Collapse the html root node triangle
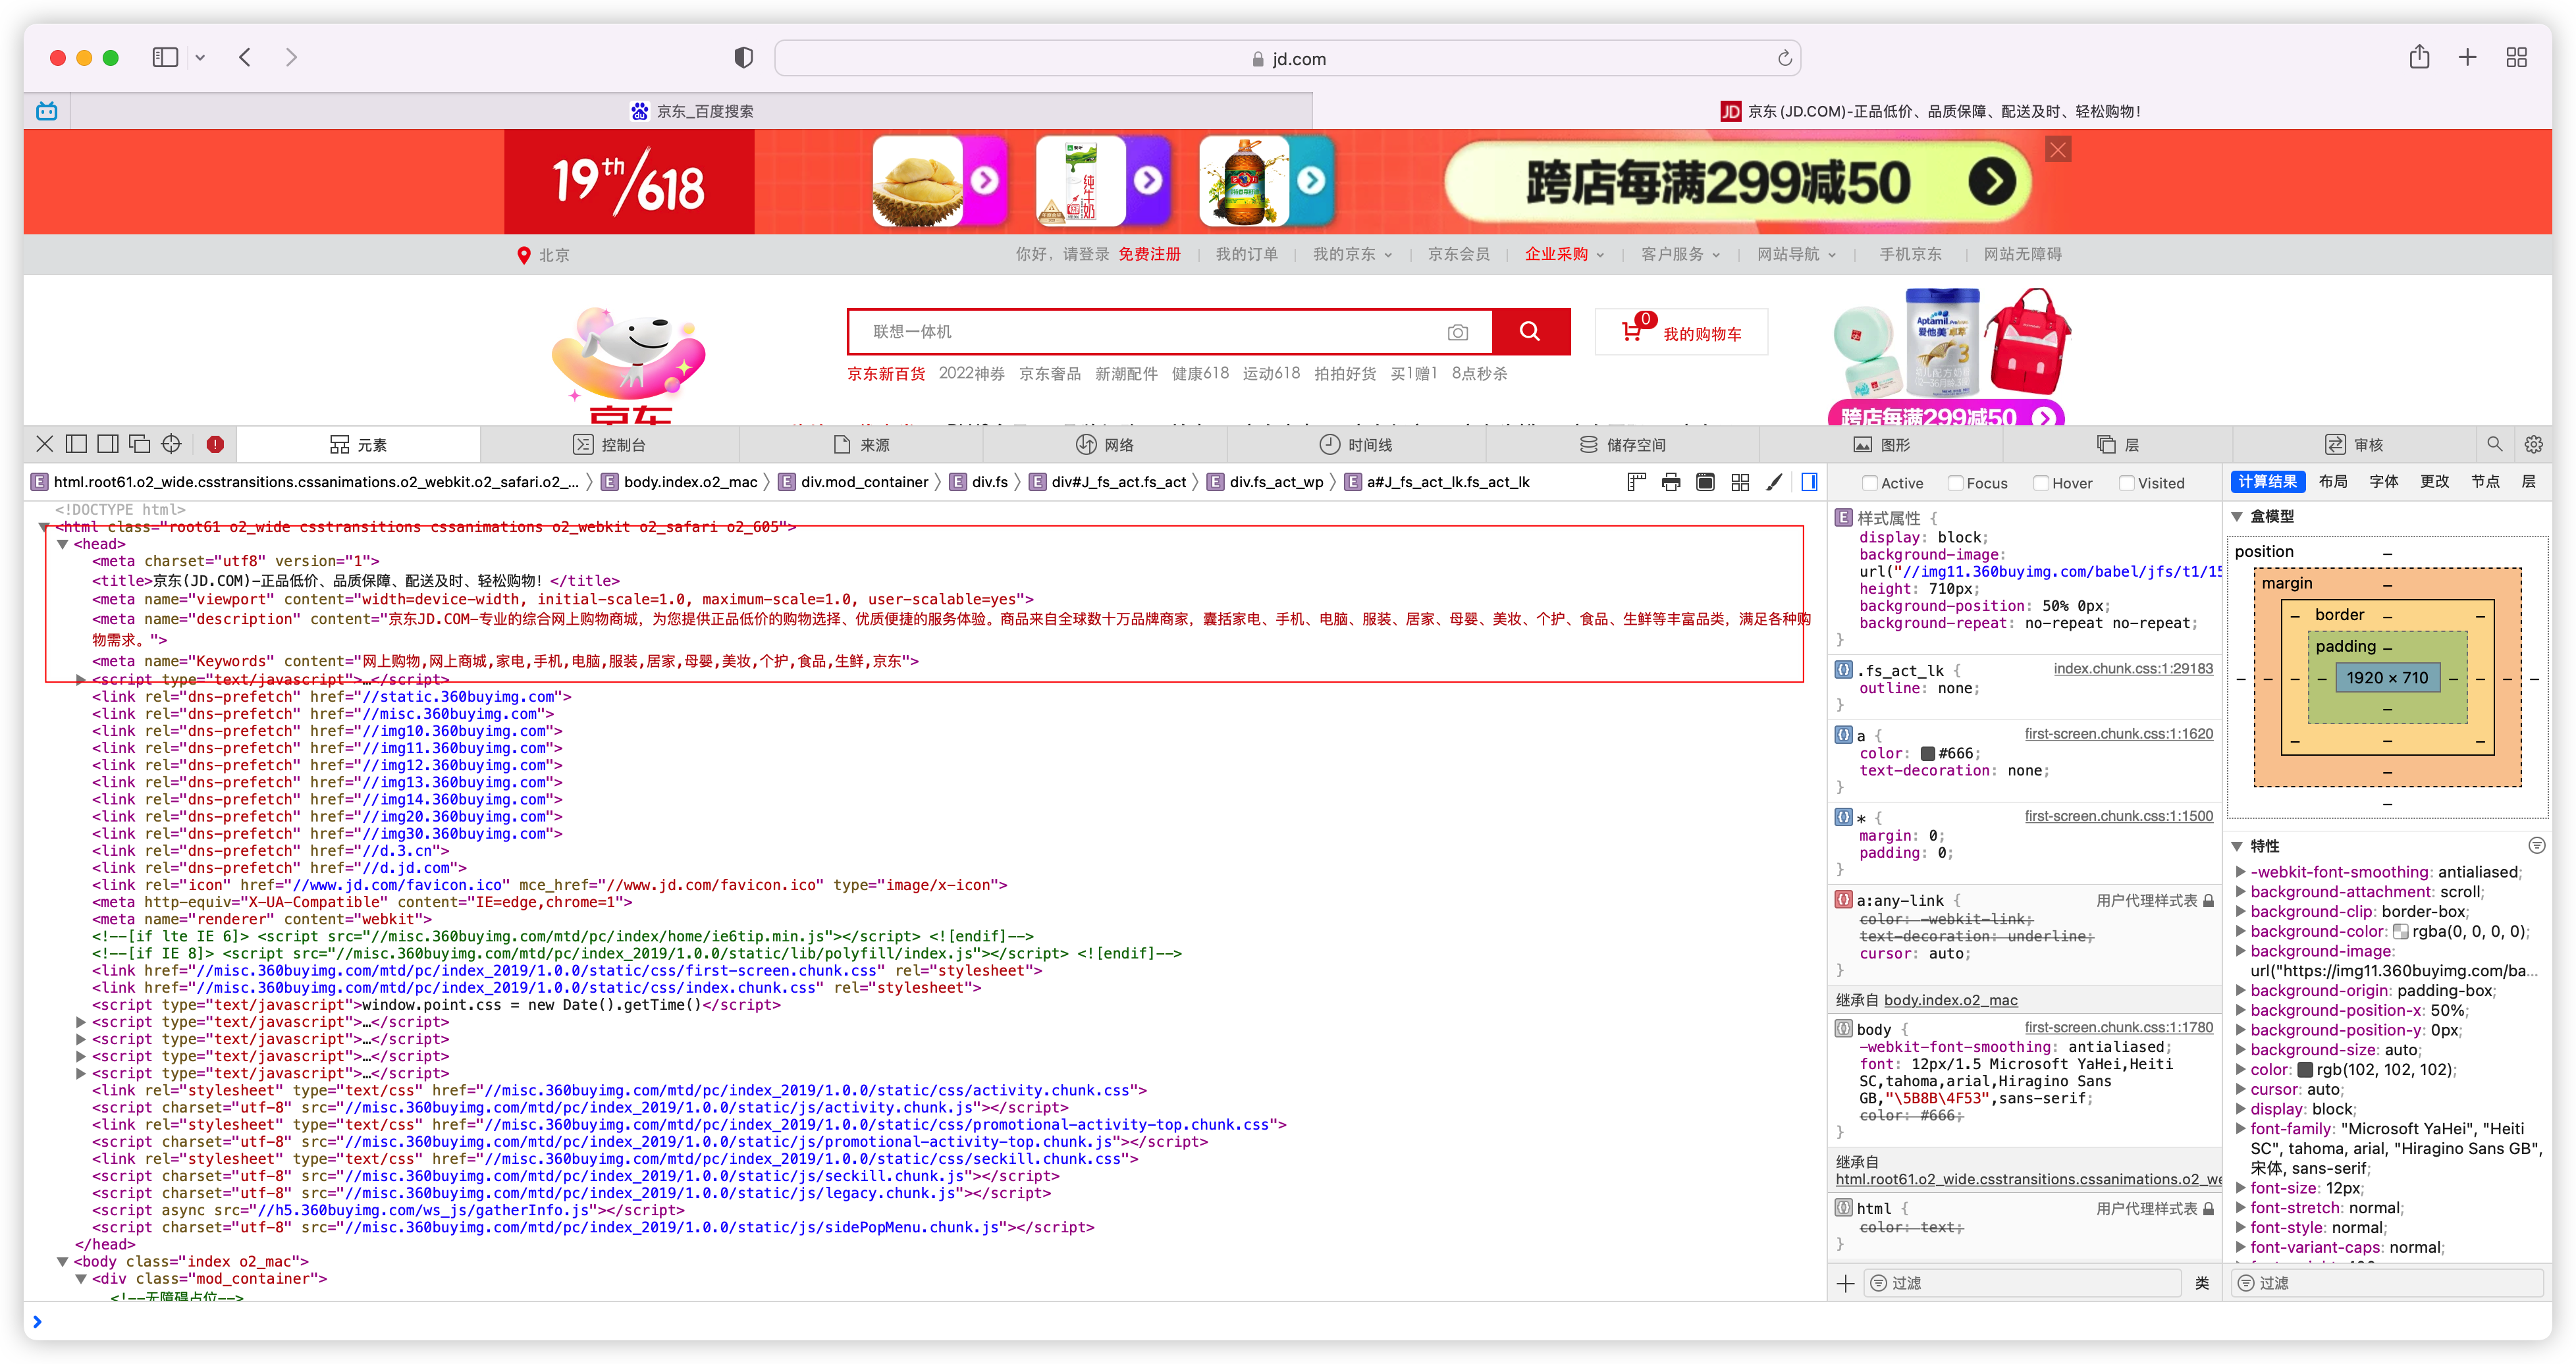2576x1364 pixels. (44, 527)
